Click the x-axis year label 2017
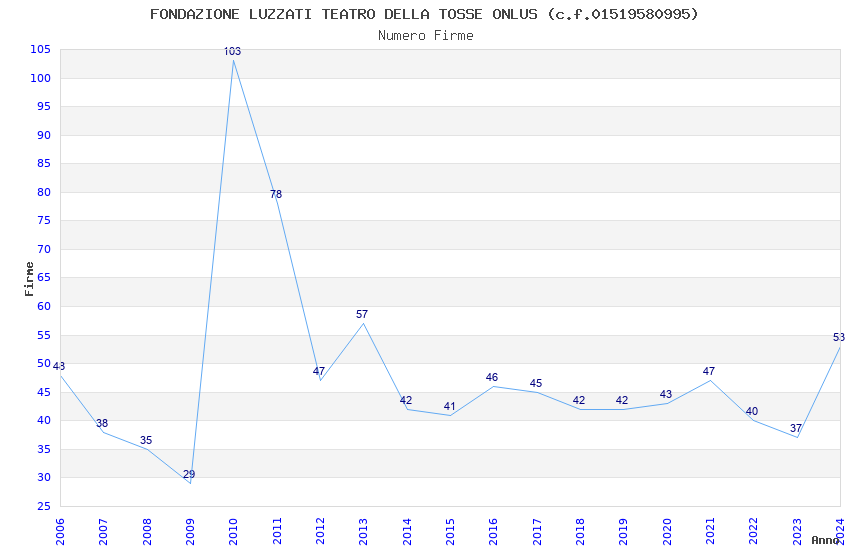 point(537,532)
